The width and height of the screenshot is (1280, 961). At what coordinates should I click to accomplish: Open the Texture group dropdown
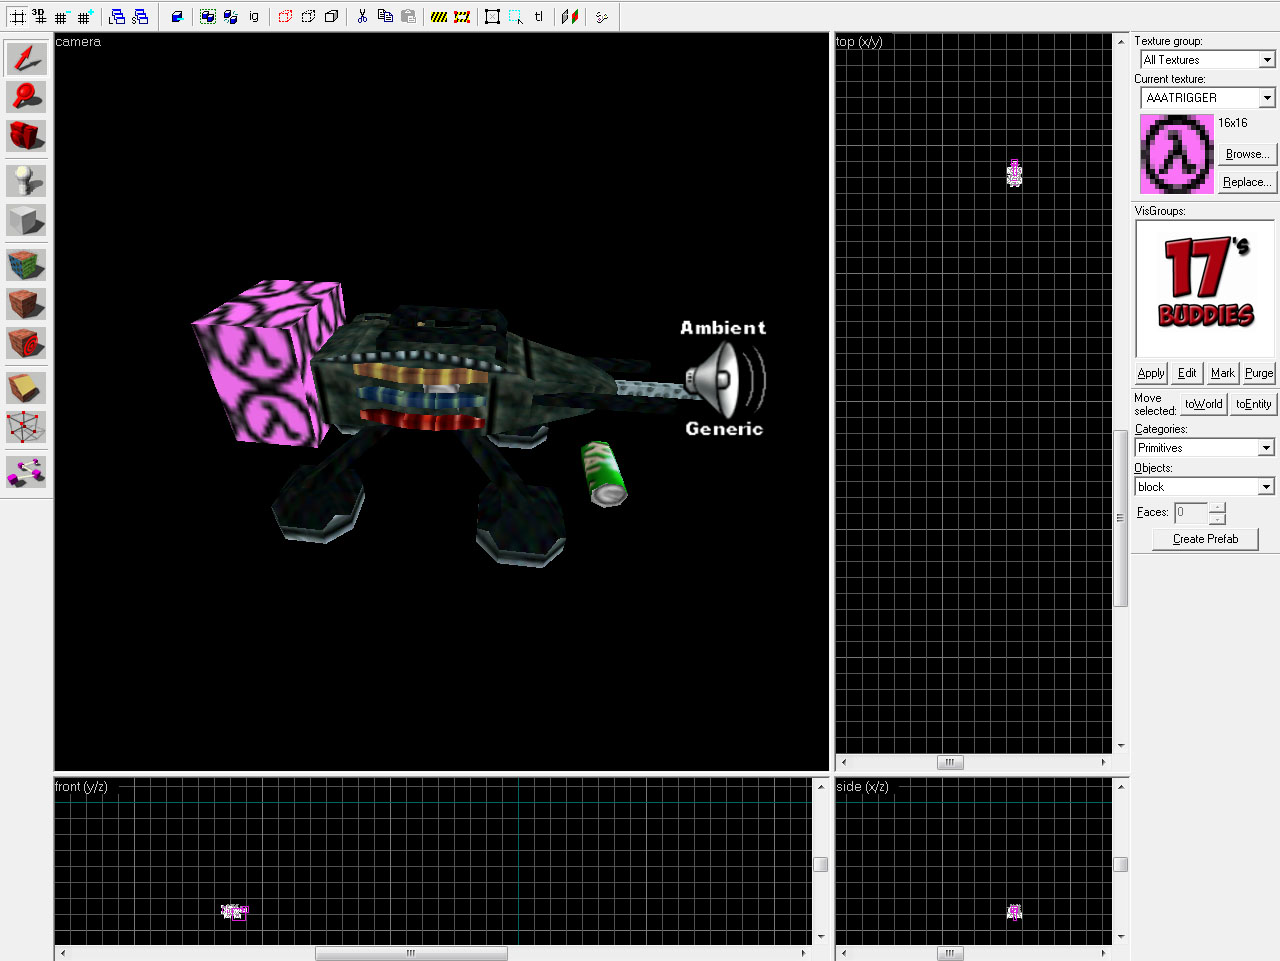click(1267, 60)
